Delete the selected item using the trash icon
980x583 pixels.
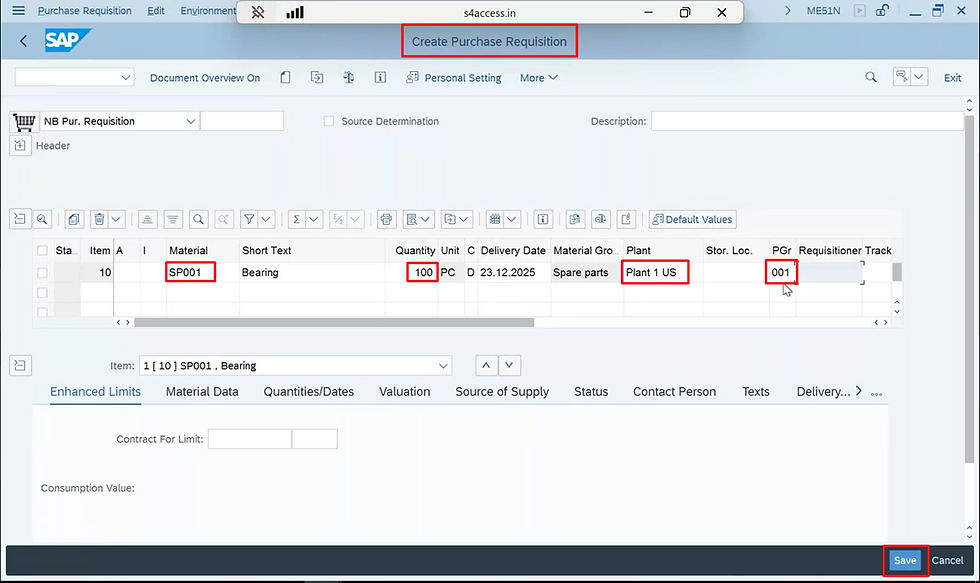click(97, 219)
